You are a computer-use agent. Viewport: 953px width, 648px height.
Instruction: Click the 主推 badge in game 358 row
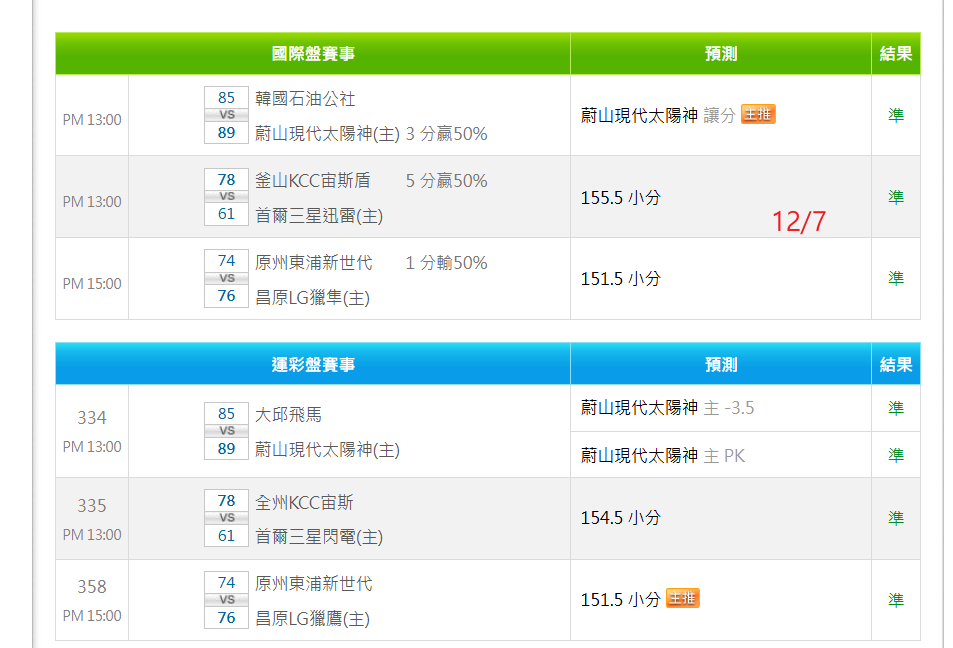[682, 598]
